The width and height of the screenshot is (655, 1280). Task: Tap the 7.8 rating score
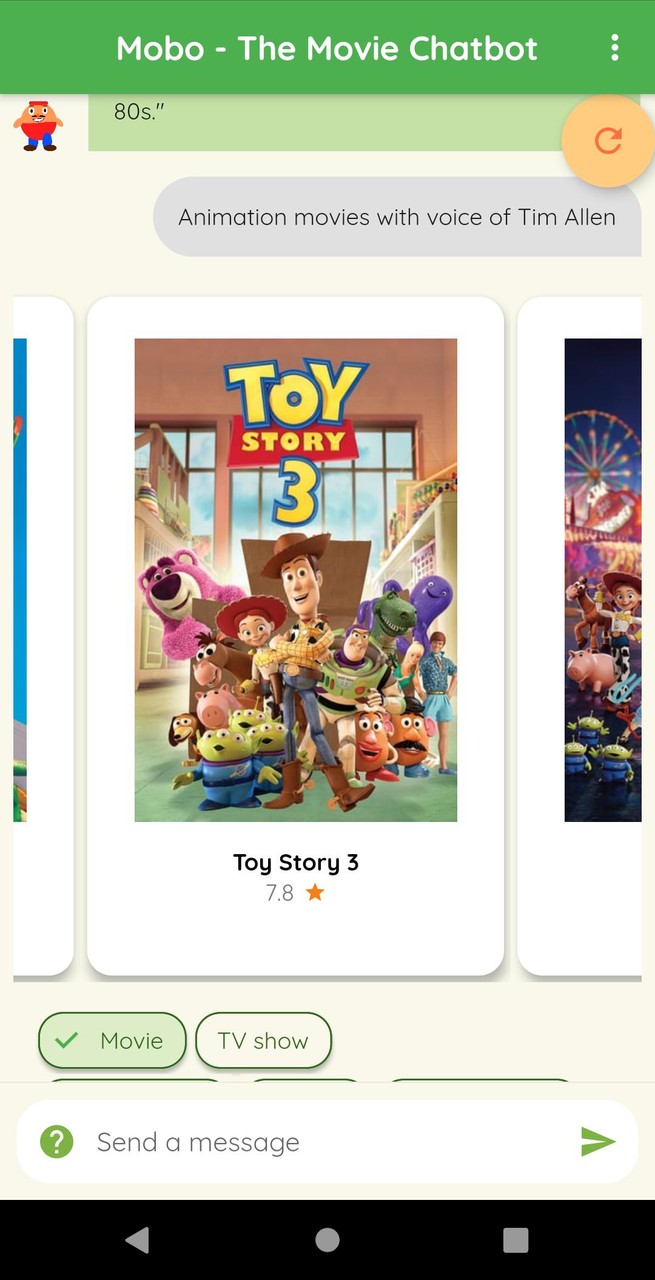point(280,893)
